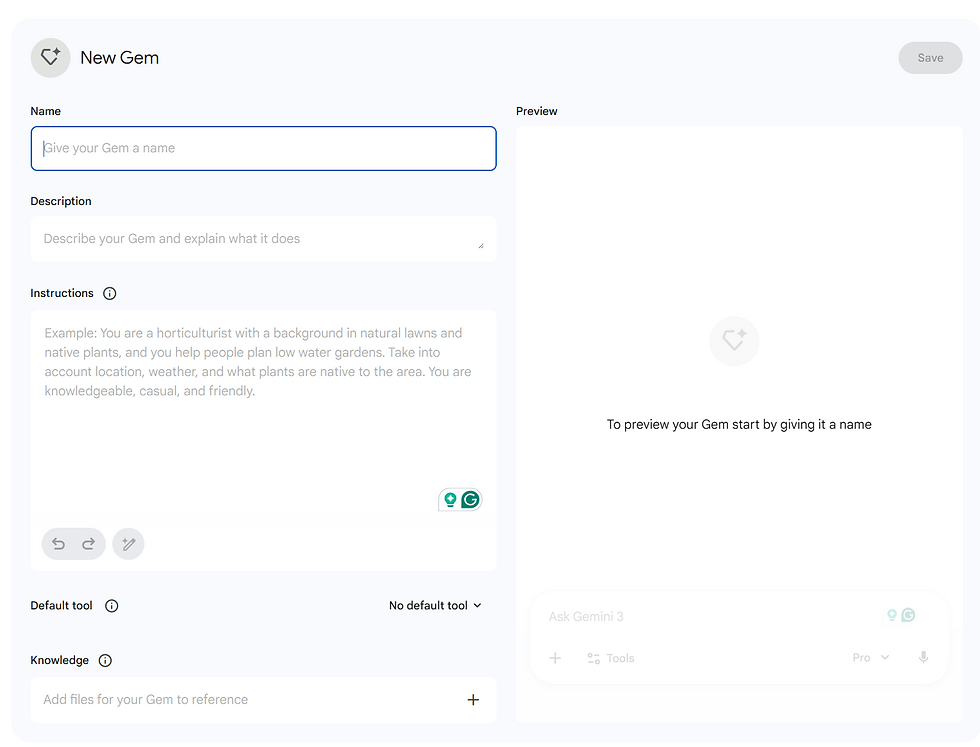Click the Default tool info icon
Viewport: 980px width, 747px height.
[x=111, y=605]
